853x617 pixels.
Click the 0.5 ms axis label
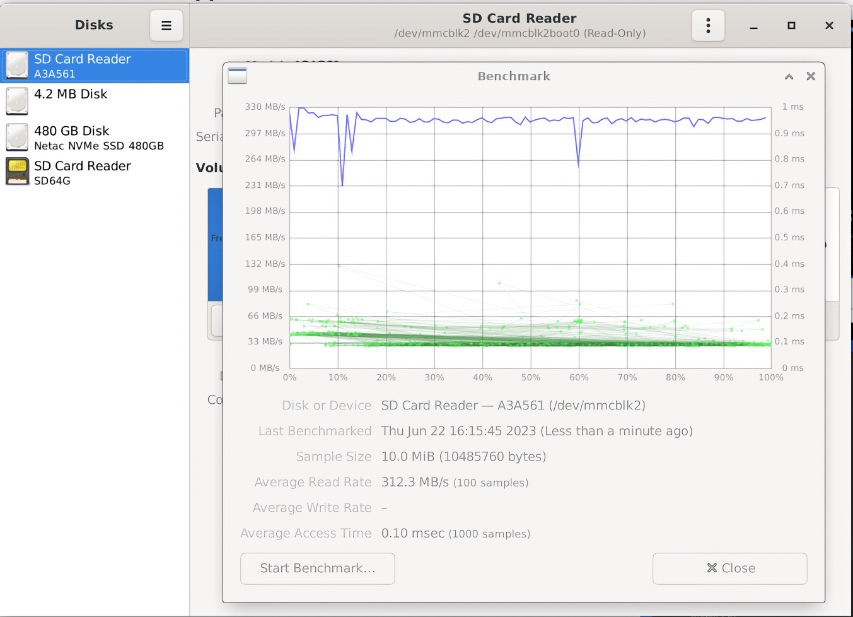(789, 237)
